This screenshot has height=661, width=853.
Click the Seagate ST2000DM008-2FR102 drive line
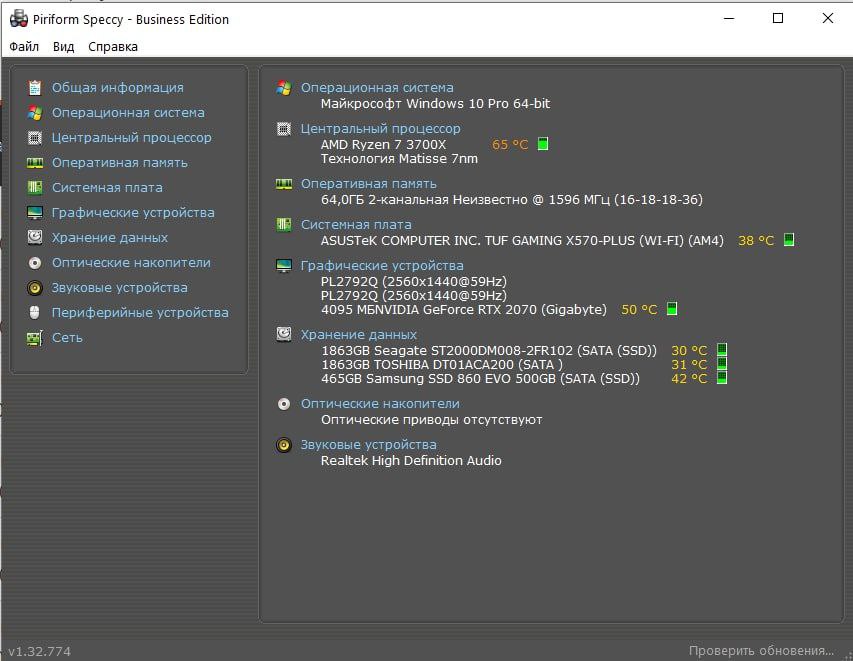tap(489, 350)
